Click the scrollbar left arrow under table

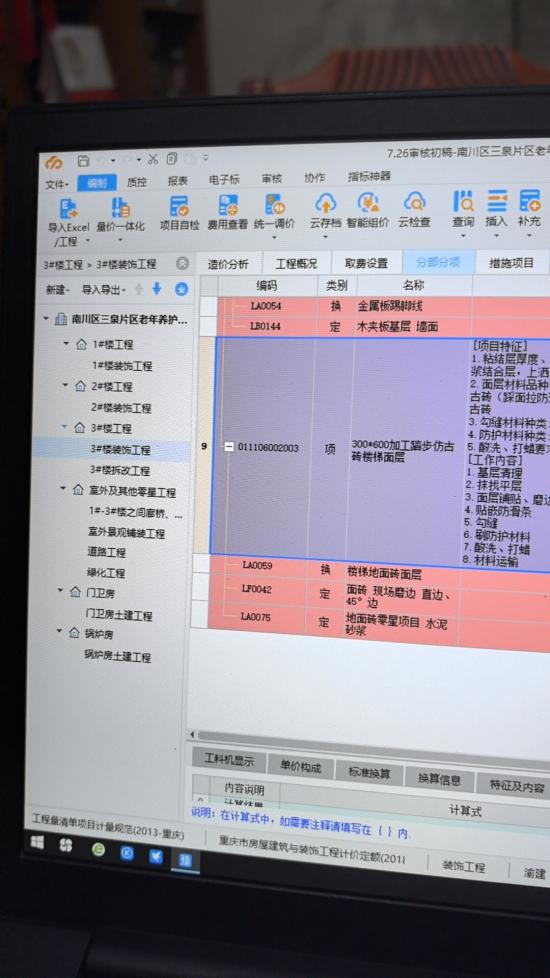click(x=192, y=735)
